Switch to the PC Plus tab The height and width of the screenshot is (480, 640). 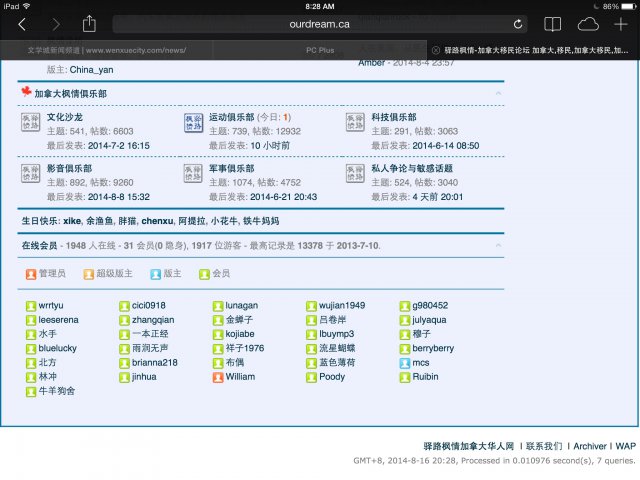(x=319, y=49)
